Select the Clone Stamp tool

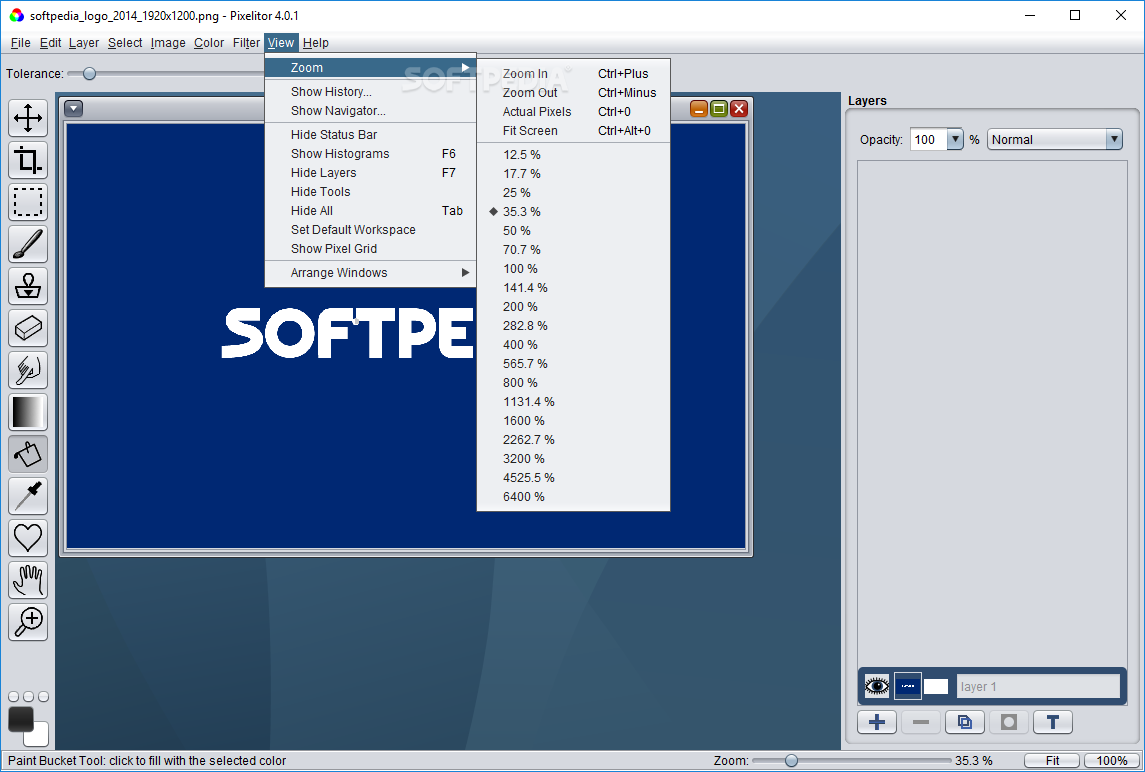click(28, 286)
